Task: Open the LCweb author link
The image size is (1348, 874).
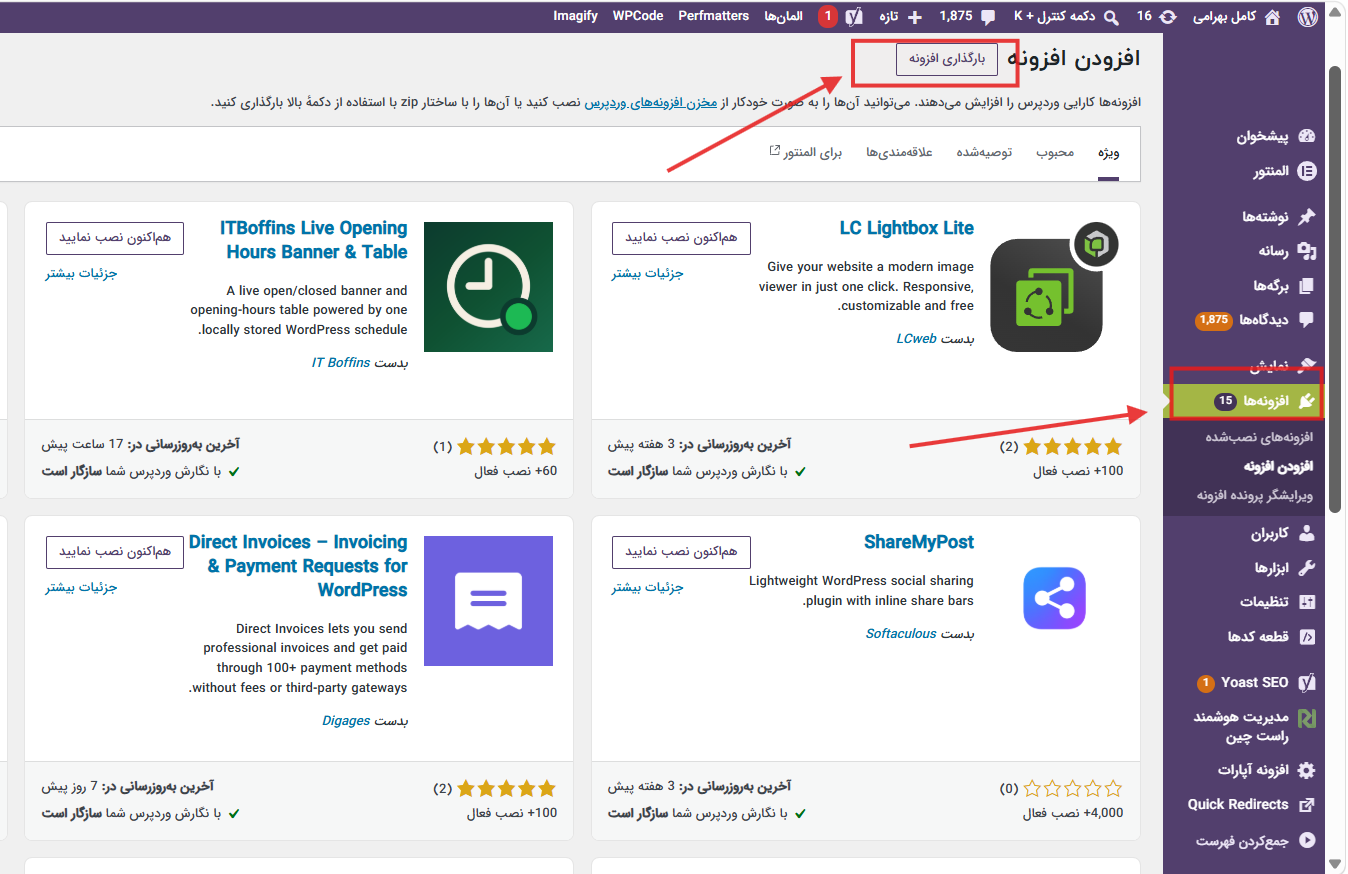Action: (x=917, y=339)
